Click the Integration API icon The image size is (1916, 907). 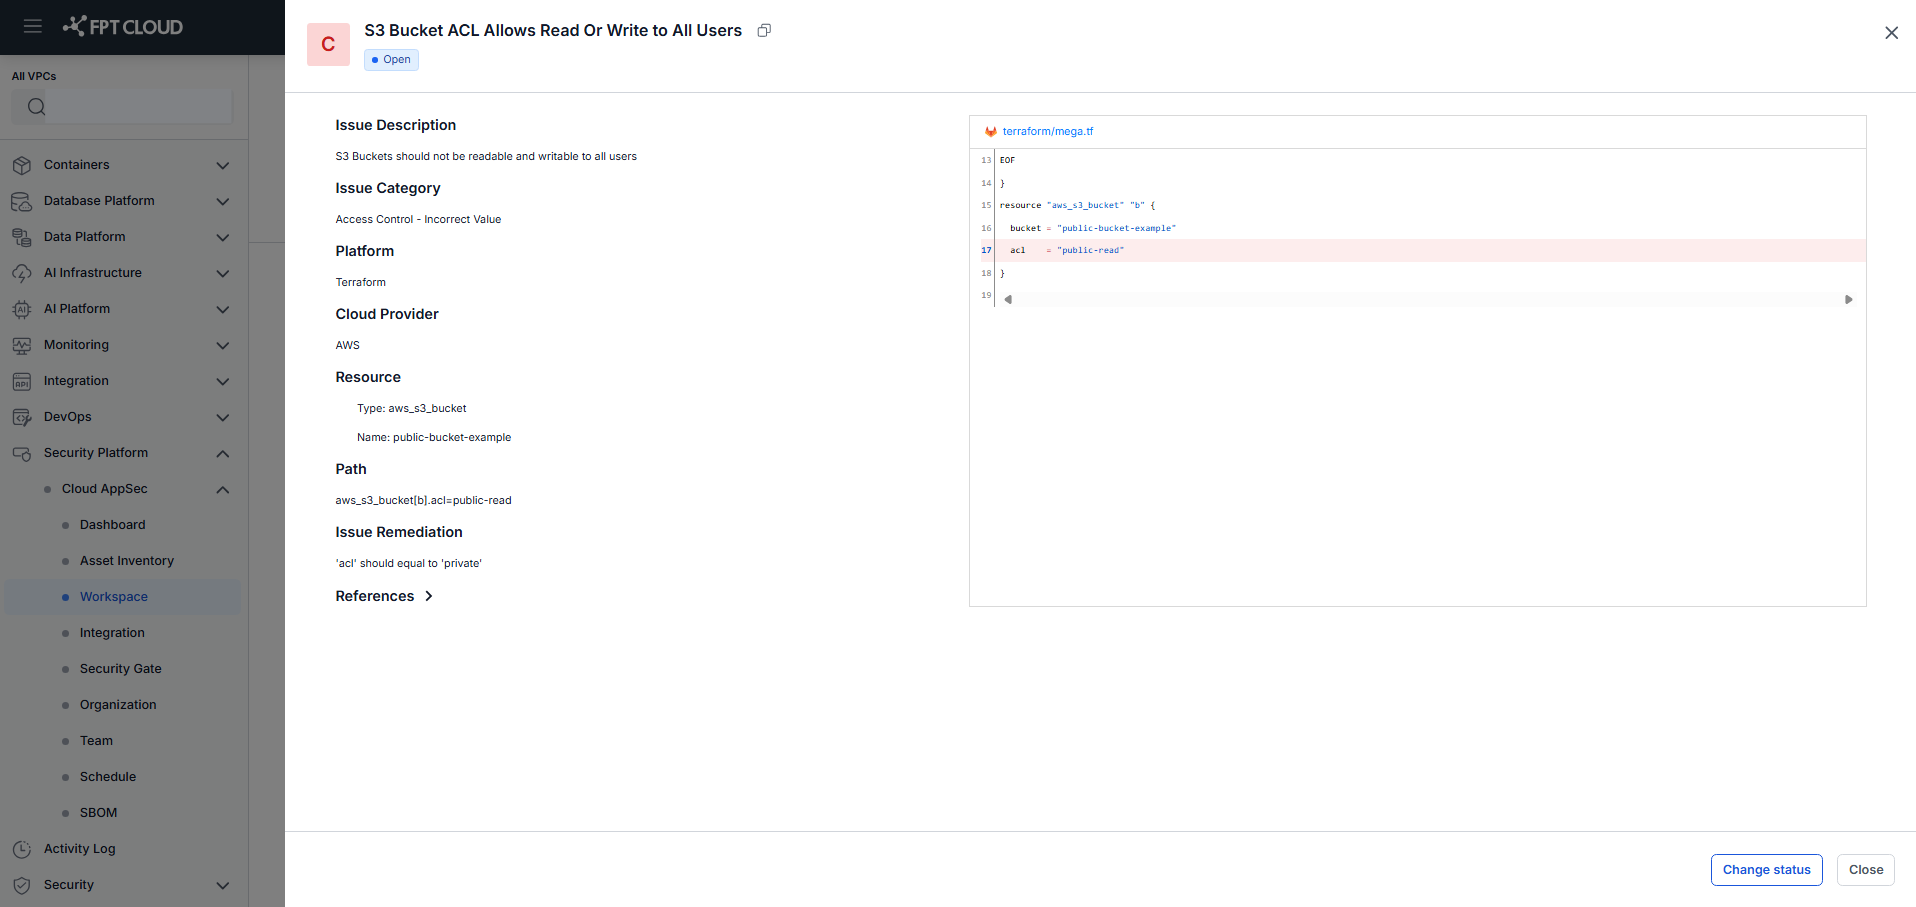coord(22,381)
